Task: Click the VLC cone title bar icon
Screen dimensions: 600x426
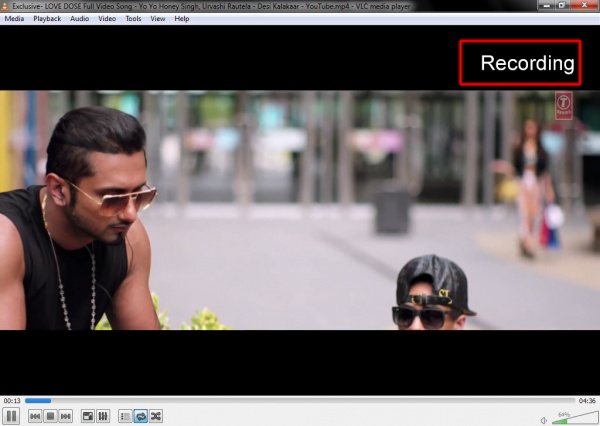Action: (5, 6)
